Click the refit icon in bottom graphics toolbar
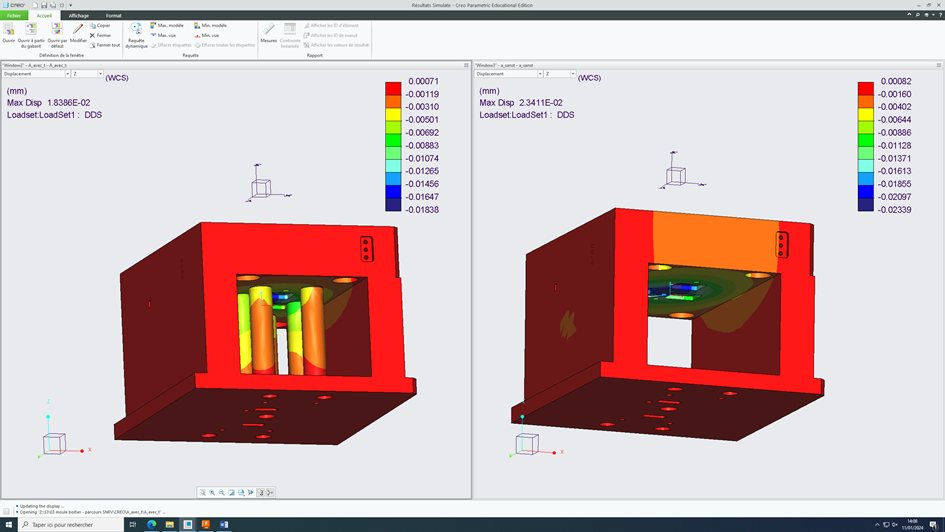This screenshot has width=945, height=532. (x=202, y=492)
